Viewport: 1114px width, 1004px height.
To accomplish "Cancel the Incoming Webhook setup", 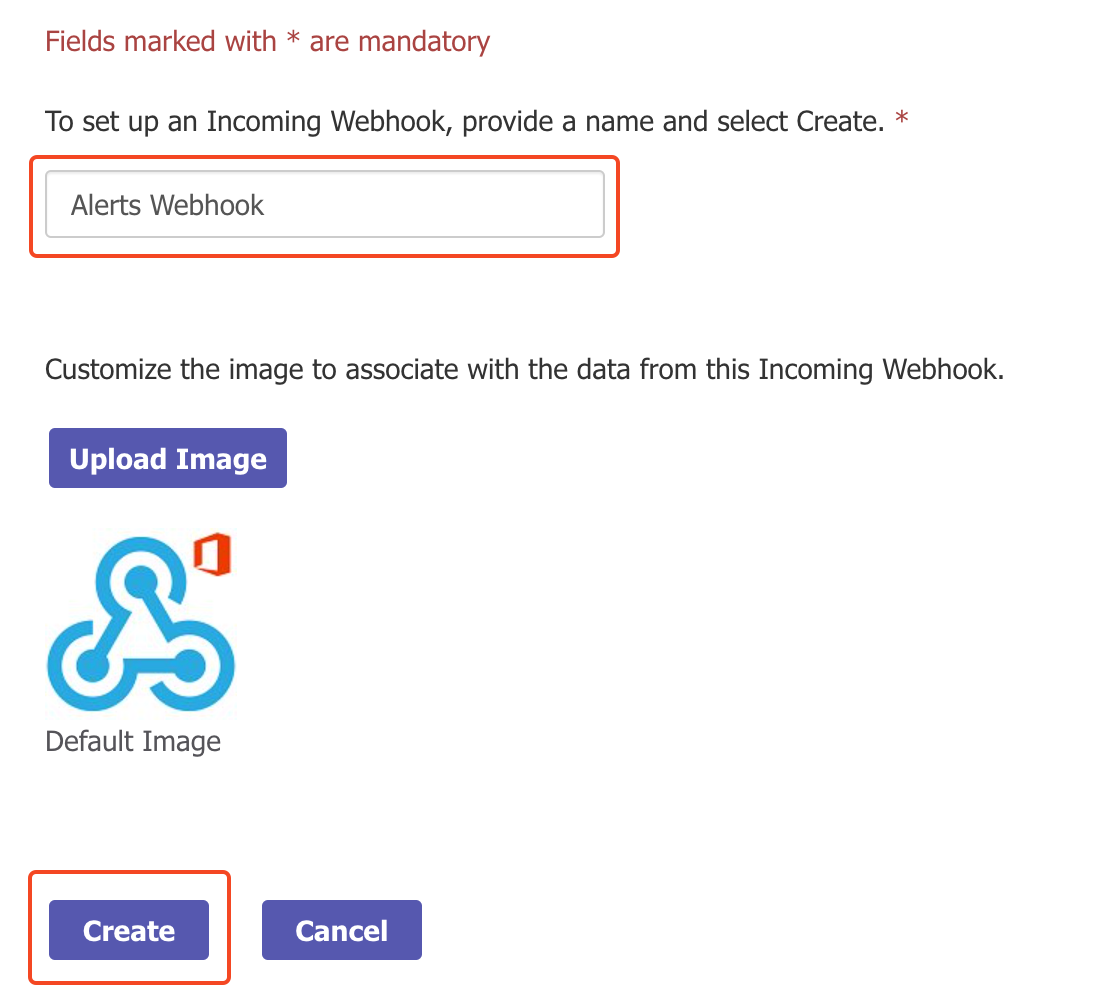I will coord(342,930).
